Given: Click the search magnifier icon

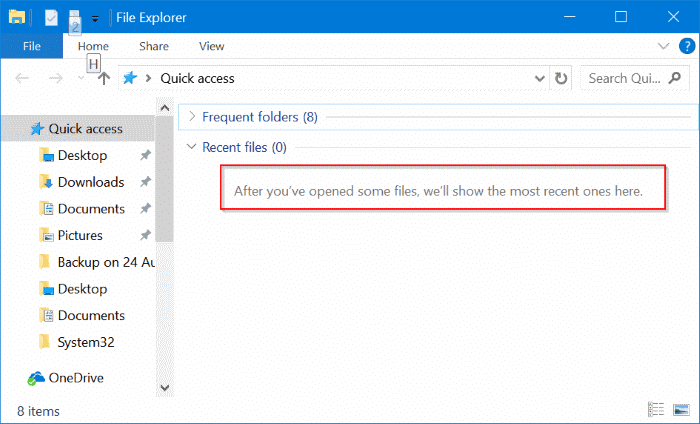Looking at the screenshot, I should click(675, 78).
